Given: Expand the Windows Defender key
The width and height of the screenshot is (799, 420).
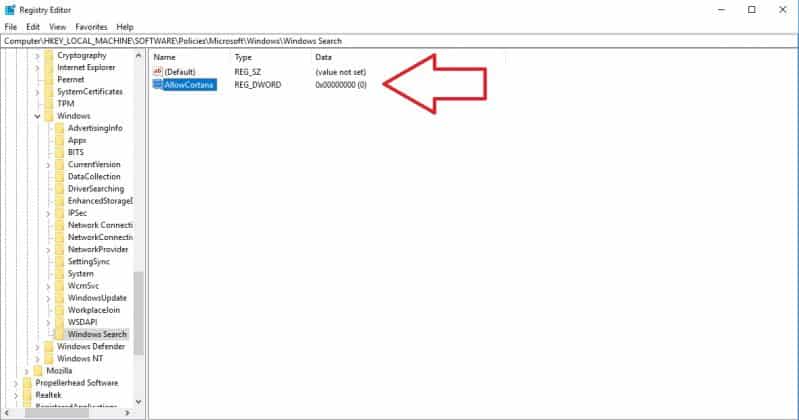Looking at the screenshot, I should pos(37,347).
